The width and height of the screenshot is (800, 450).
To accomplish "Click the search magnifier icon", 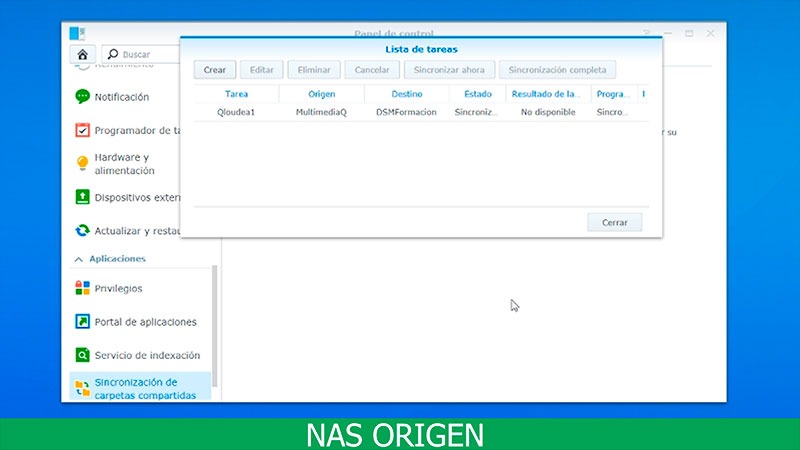I will click(113, 54).
